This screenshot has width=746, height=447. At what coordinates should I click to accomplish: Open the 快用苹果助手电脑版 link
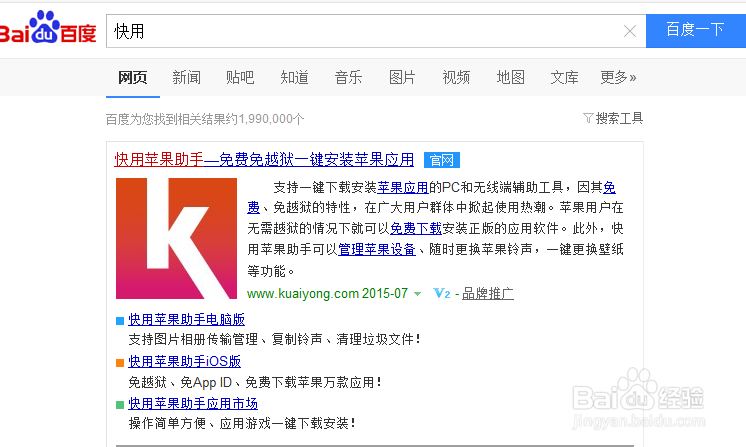point(186,320)
